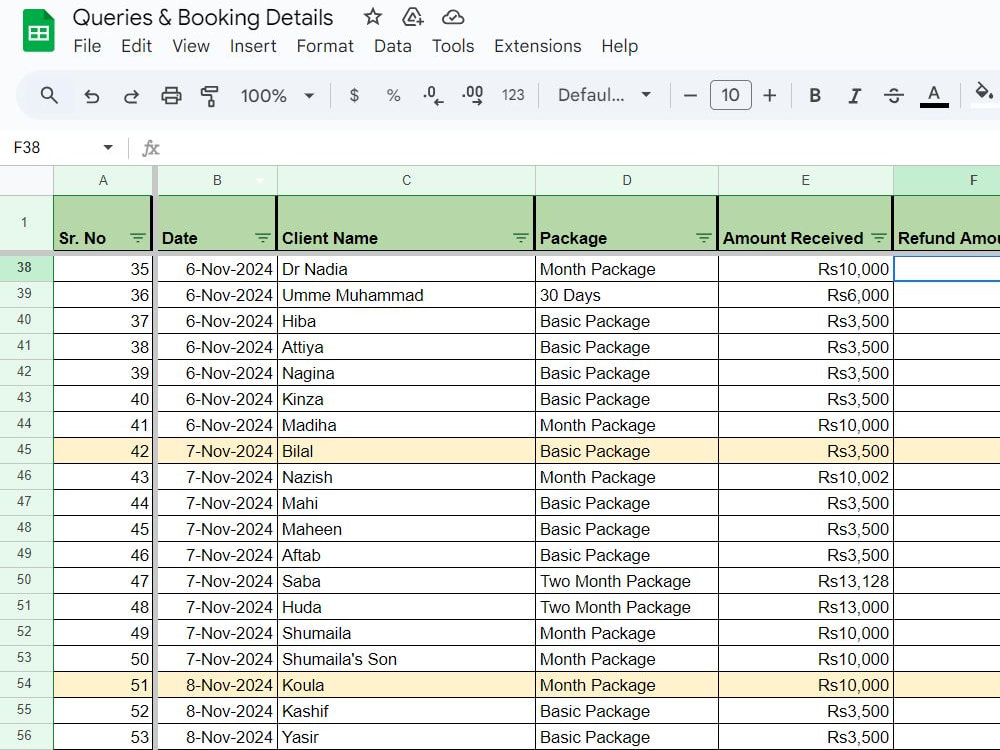The height and width of the screenshot is (750, 1000).
Task: Select the cell containing Kashif
Action: [x=406, y=711]
